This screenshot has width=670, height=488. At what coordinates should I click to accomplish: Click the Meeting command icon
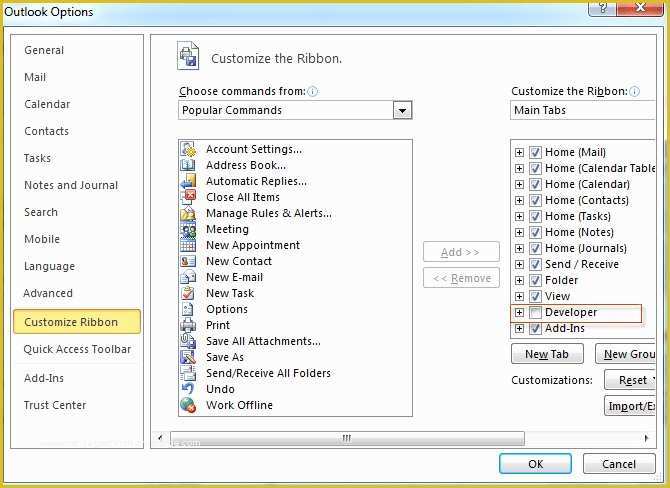coord(188,229)
